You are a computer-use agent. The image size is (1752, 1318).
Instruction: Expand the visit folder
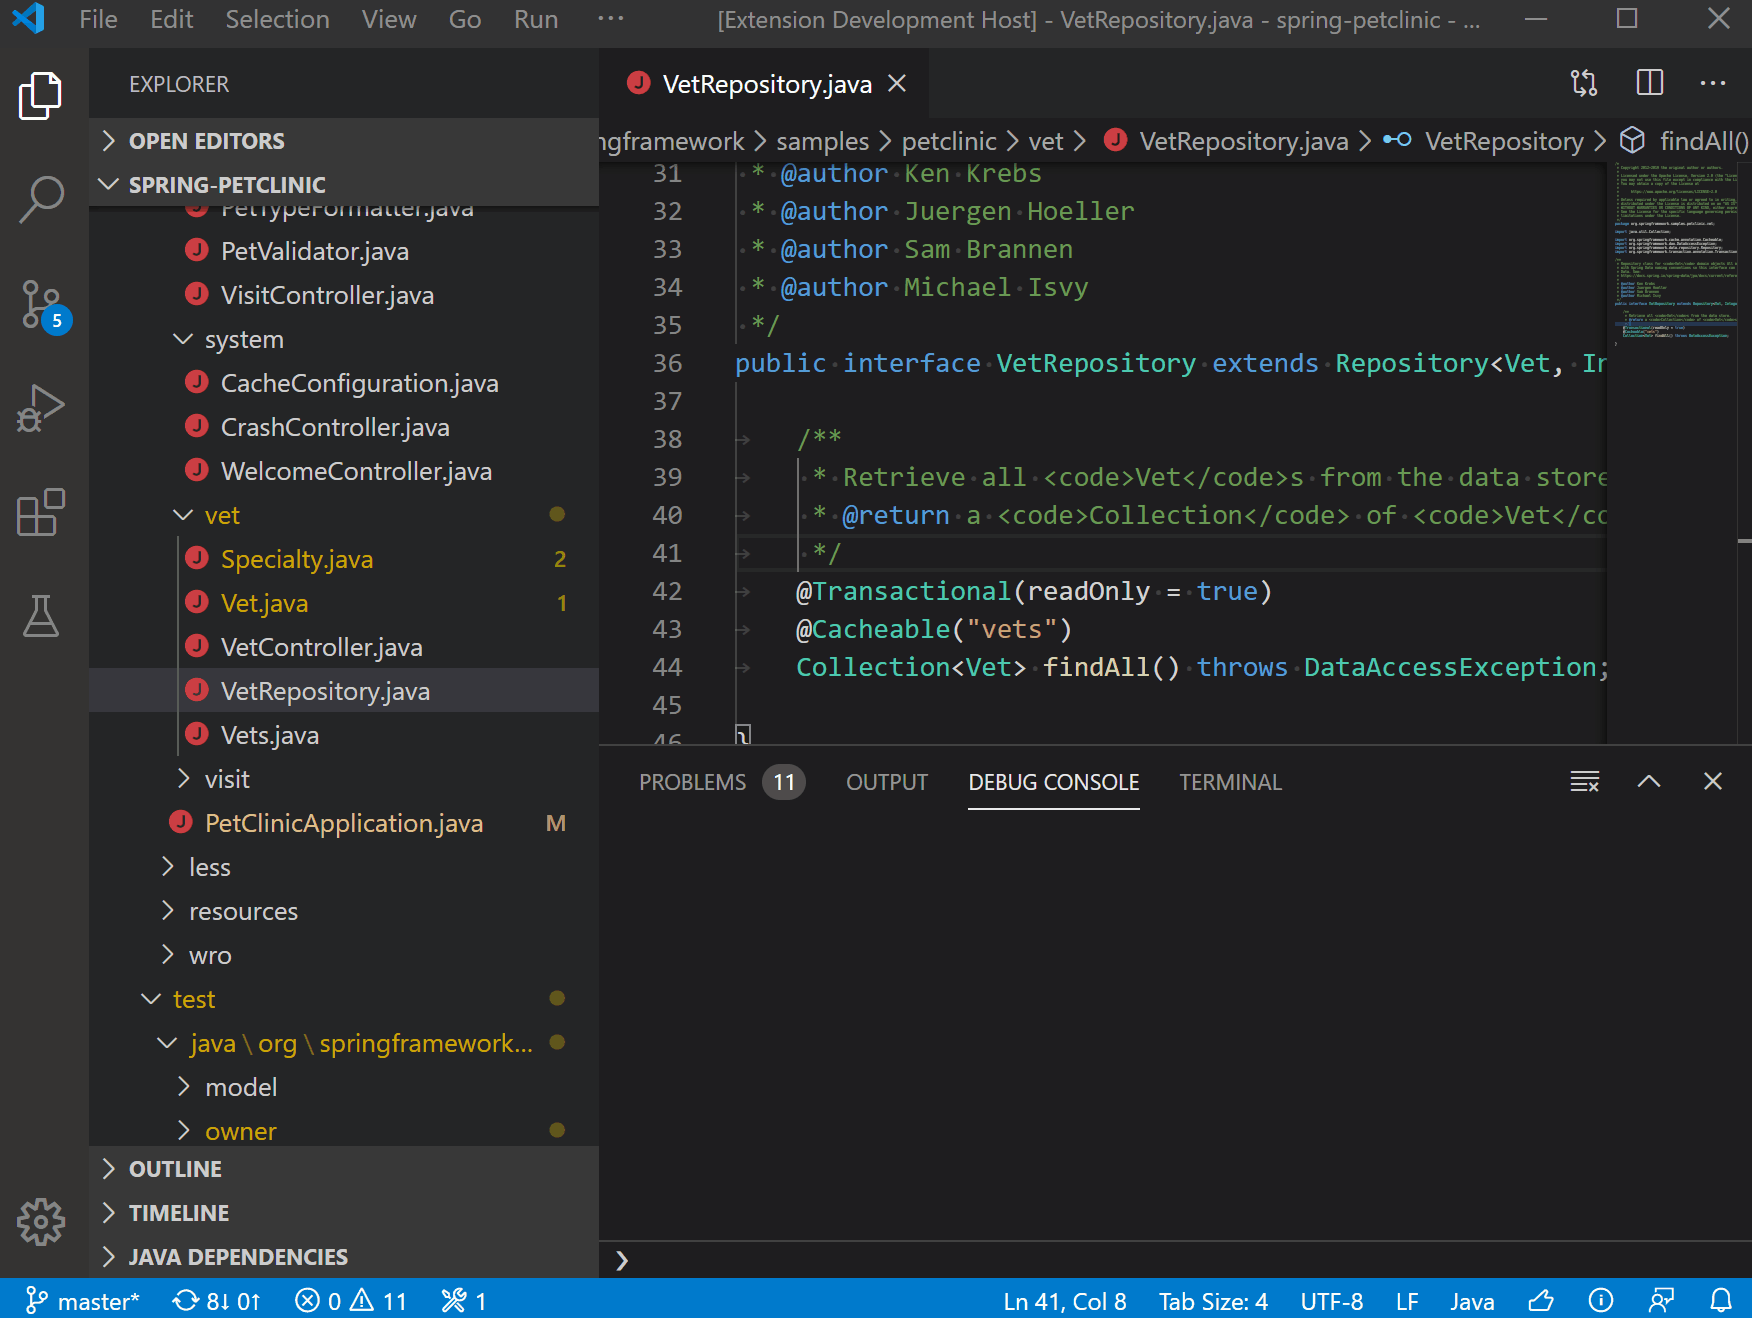[184, 778]
